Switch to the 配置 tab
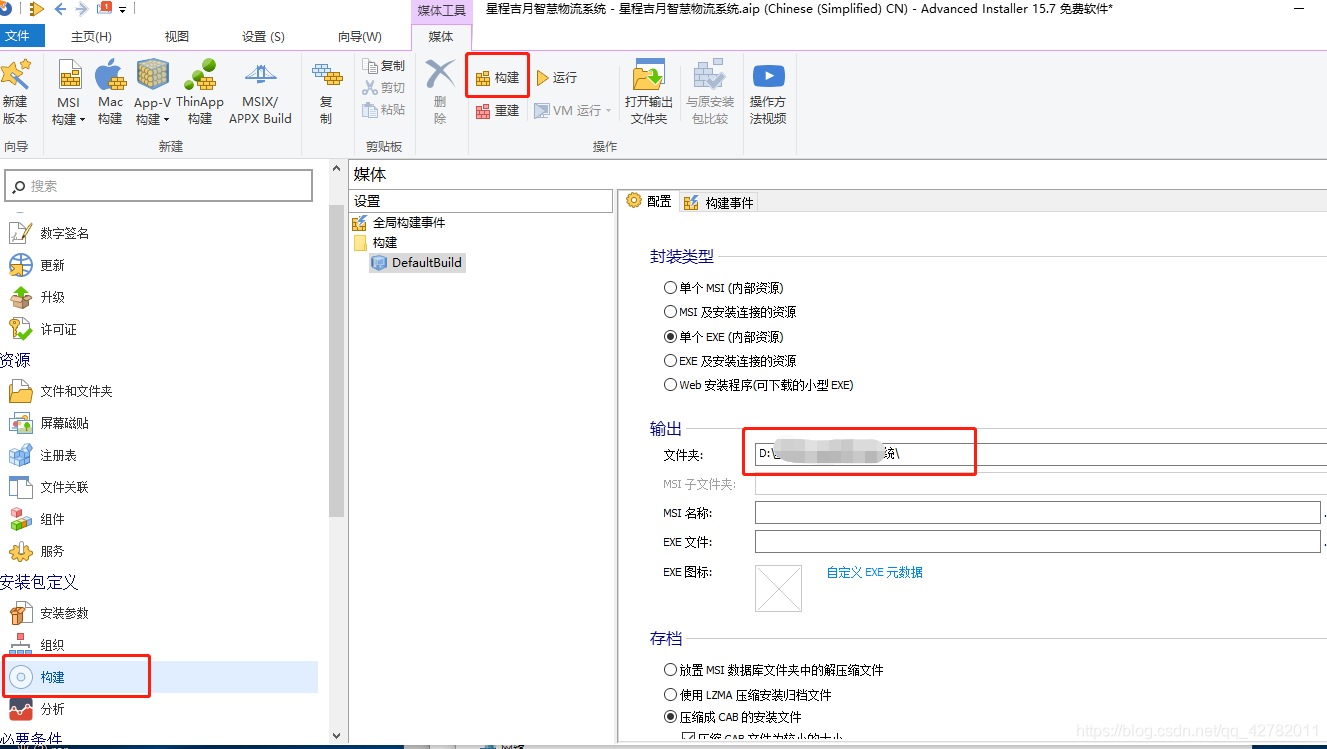This screenshot has width=1327, height=749. pyautogui.click(x=649, y=201)
